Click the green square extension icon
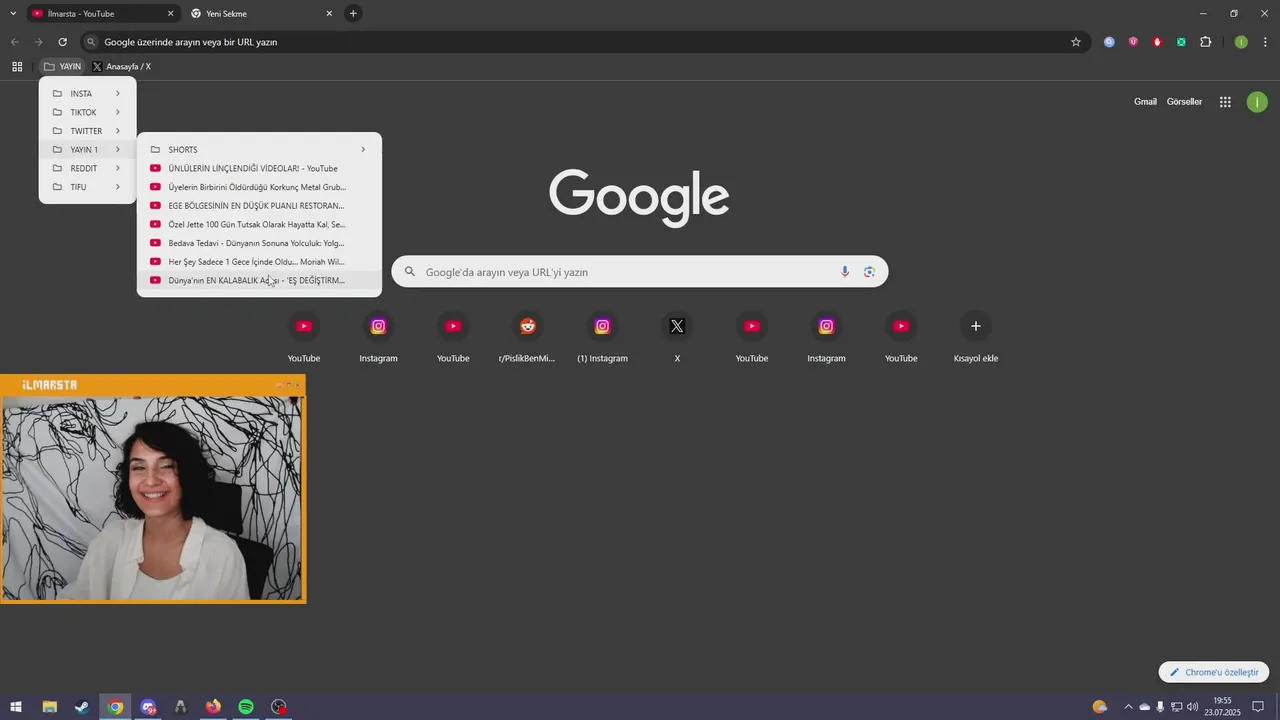The image size is (1280, 720). click(x=1181, y=42)
